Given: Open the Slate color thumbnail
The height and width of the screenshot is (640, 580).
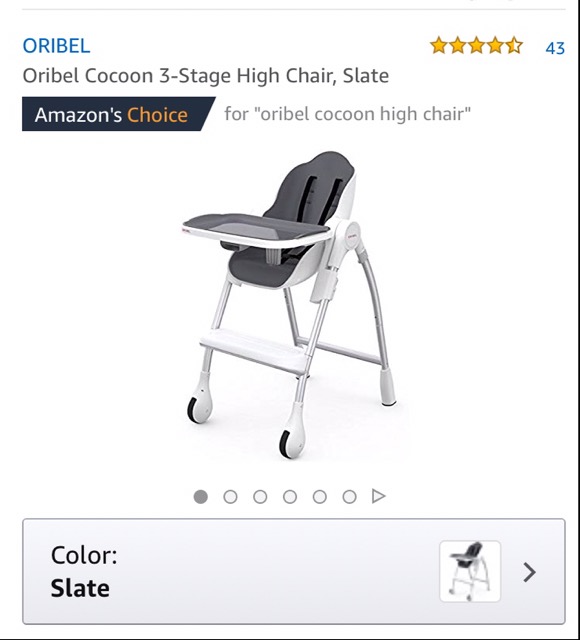Looking at the screenshot, I should 470,571.
